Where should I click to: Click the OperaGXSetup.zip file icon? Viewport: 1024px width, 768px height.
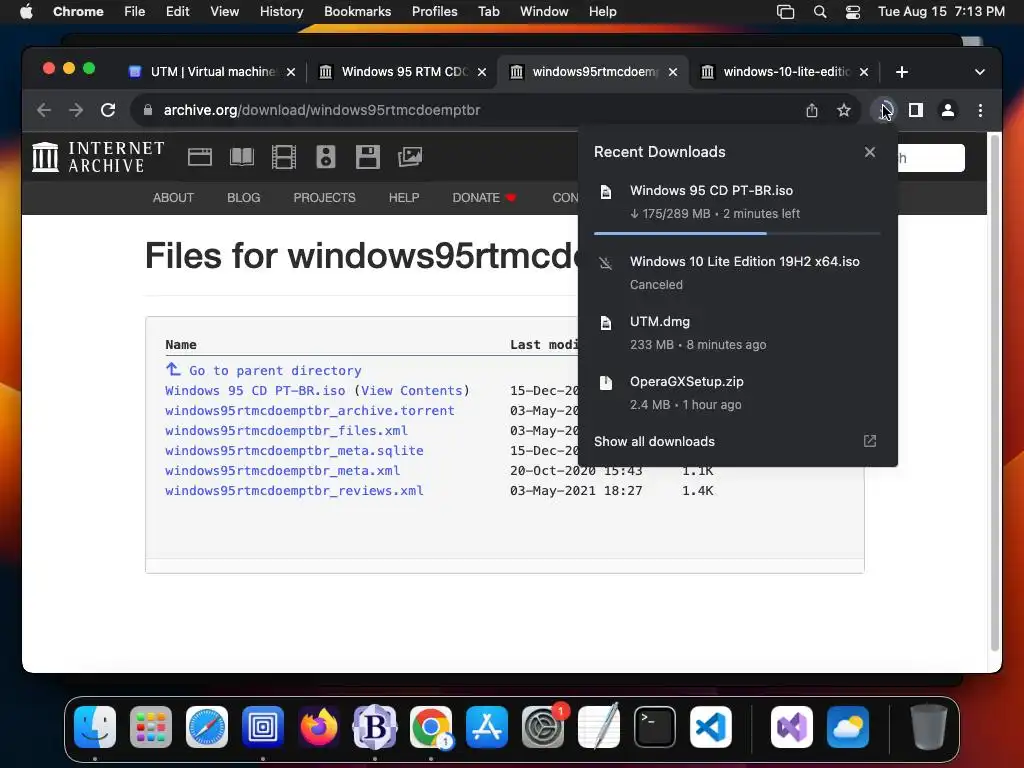(606, 383)
